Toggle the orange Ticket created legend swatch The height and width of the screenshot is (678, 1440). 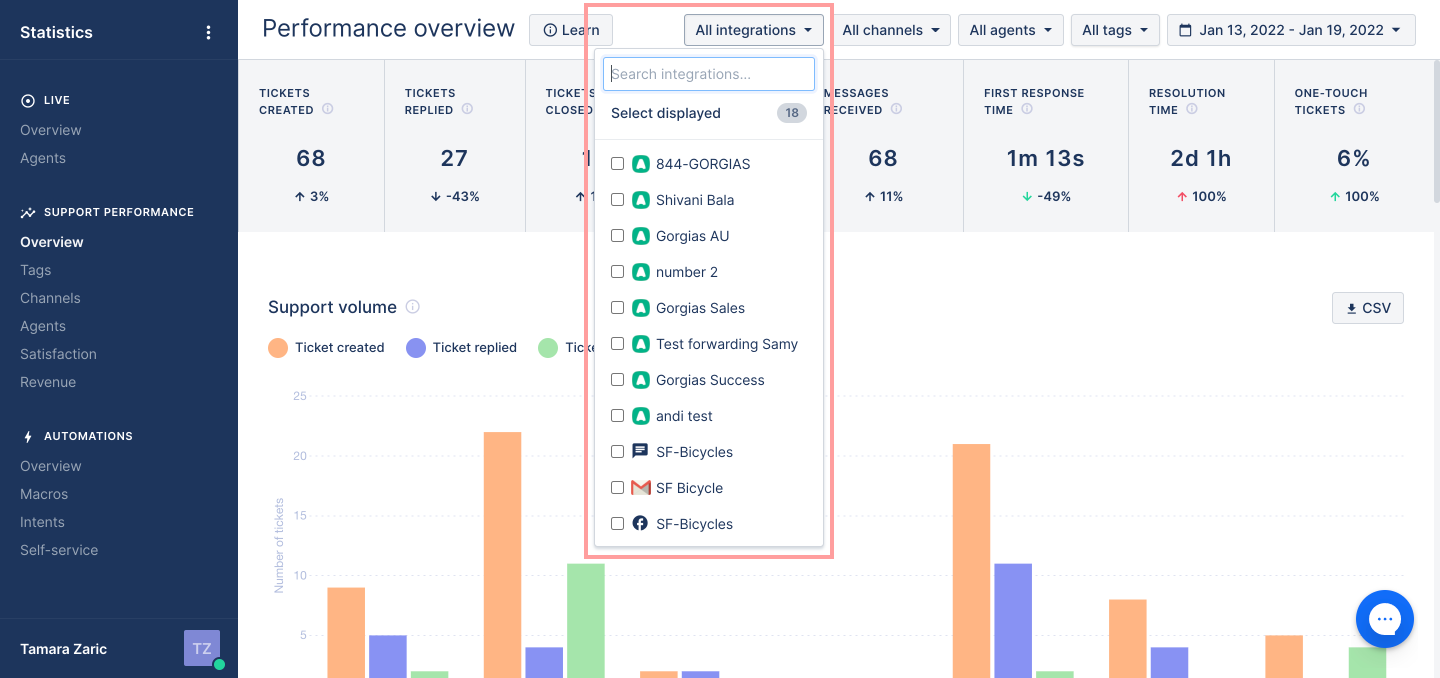point(278,348)
